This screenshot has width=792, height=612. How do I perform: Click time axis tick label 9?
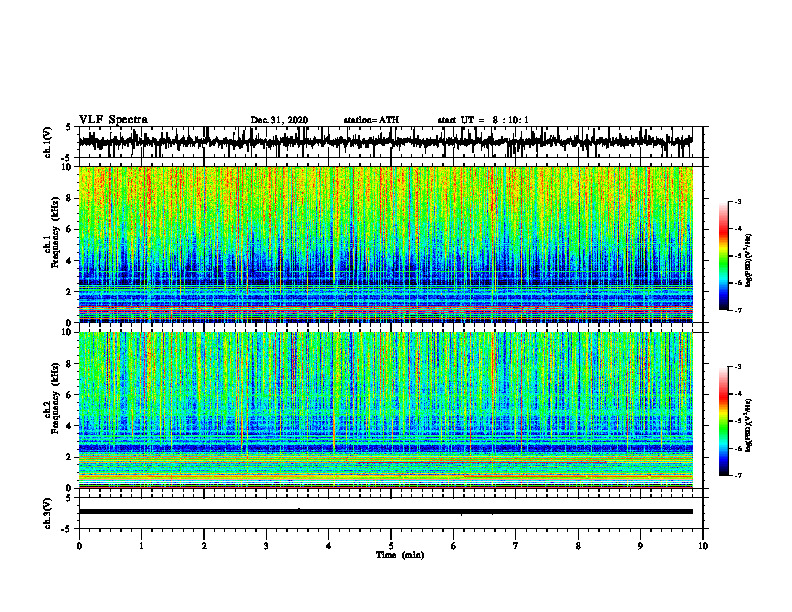coord(640,546)
